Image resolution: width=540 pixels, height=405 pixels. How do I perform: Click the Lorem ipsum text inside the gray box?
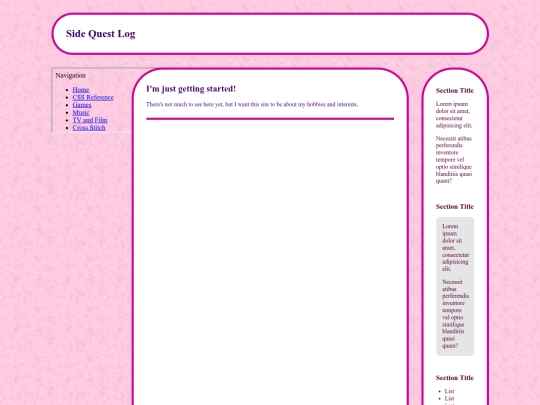click(x=455, y=248)
